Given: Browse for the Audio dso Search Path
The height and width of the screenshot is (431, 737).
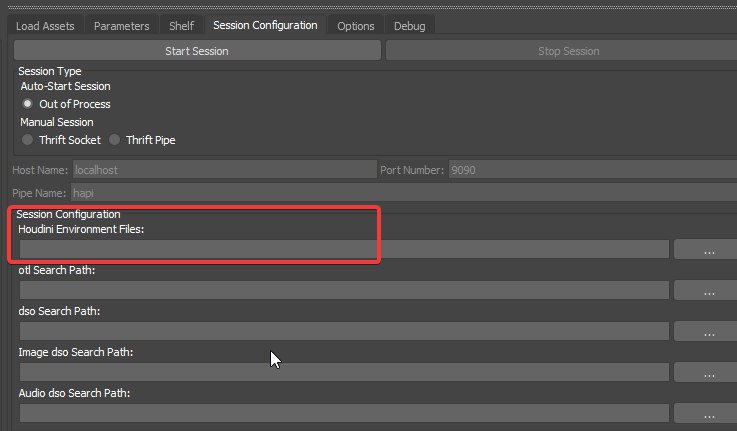Looking at the screenshot, I should [706, 413].
